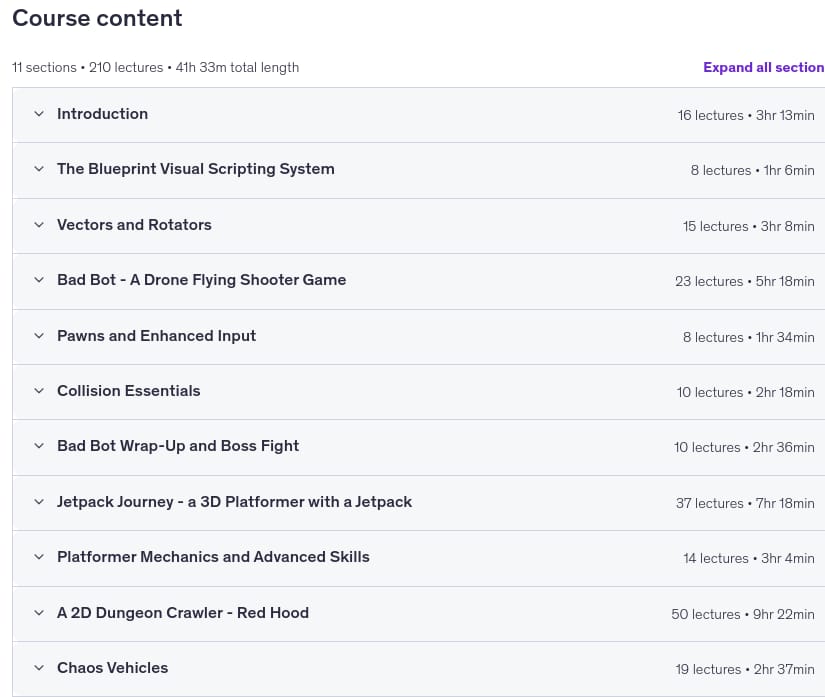Open Jetpack Journey - a 3D Platformer title
This screenshot has width=825, height=697.
(x=235, y=502)
